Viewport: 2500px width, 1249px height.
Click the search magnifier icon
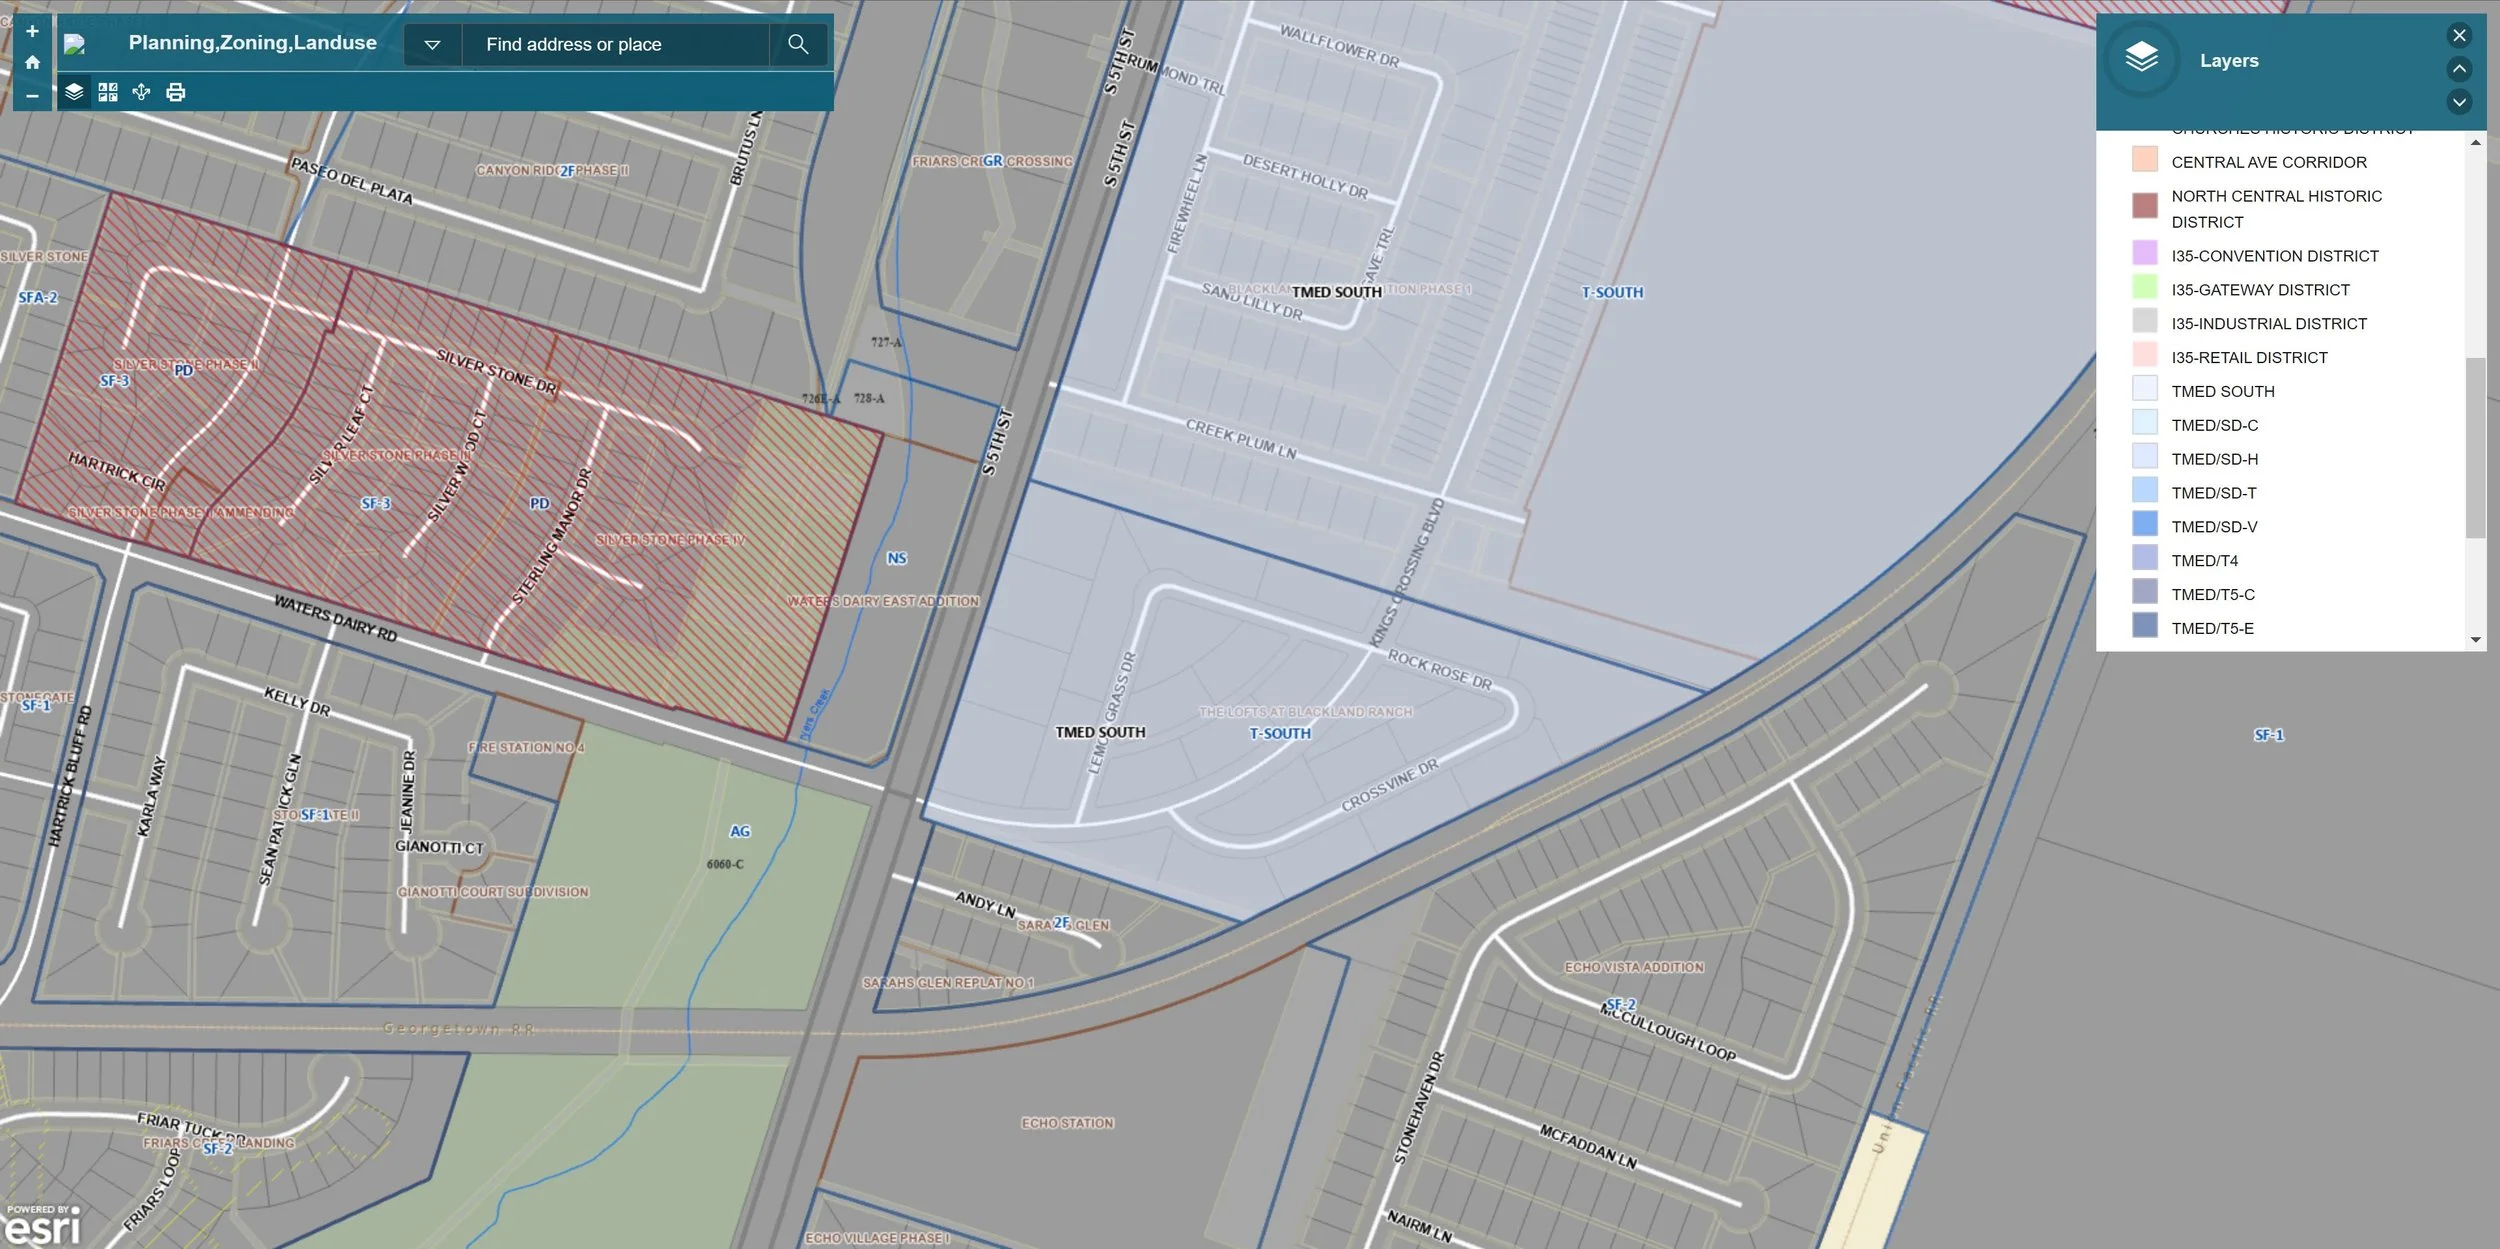coord(797,44)
